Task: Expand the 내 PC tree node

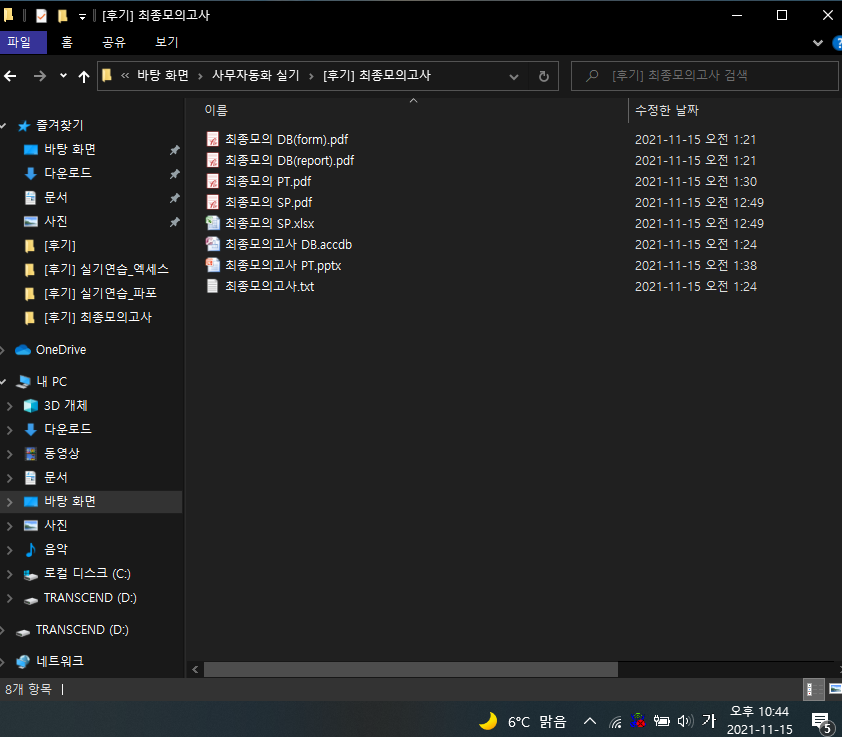Action: tap(5, 382)
